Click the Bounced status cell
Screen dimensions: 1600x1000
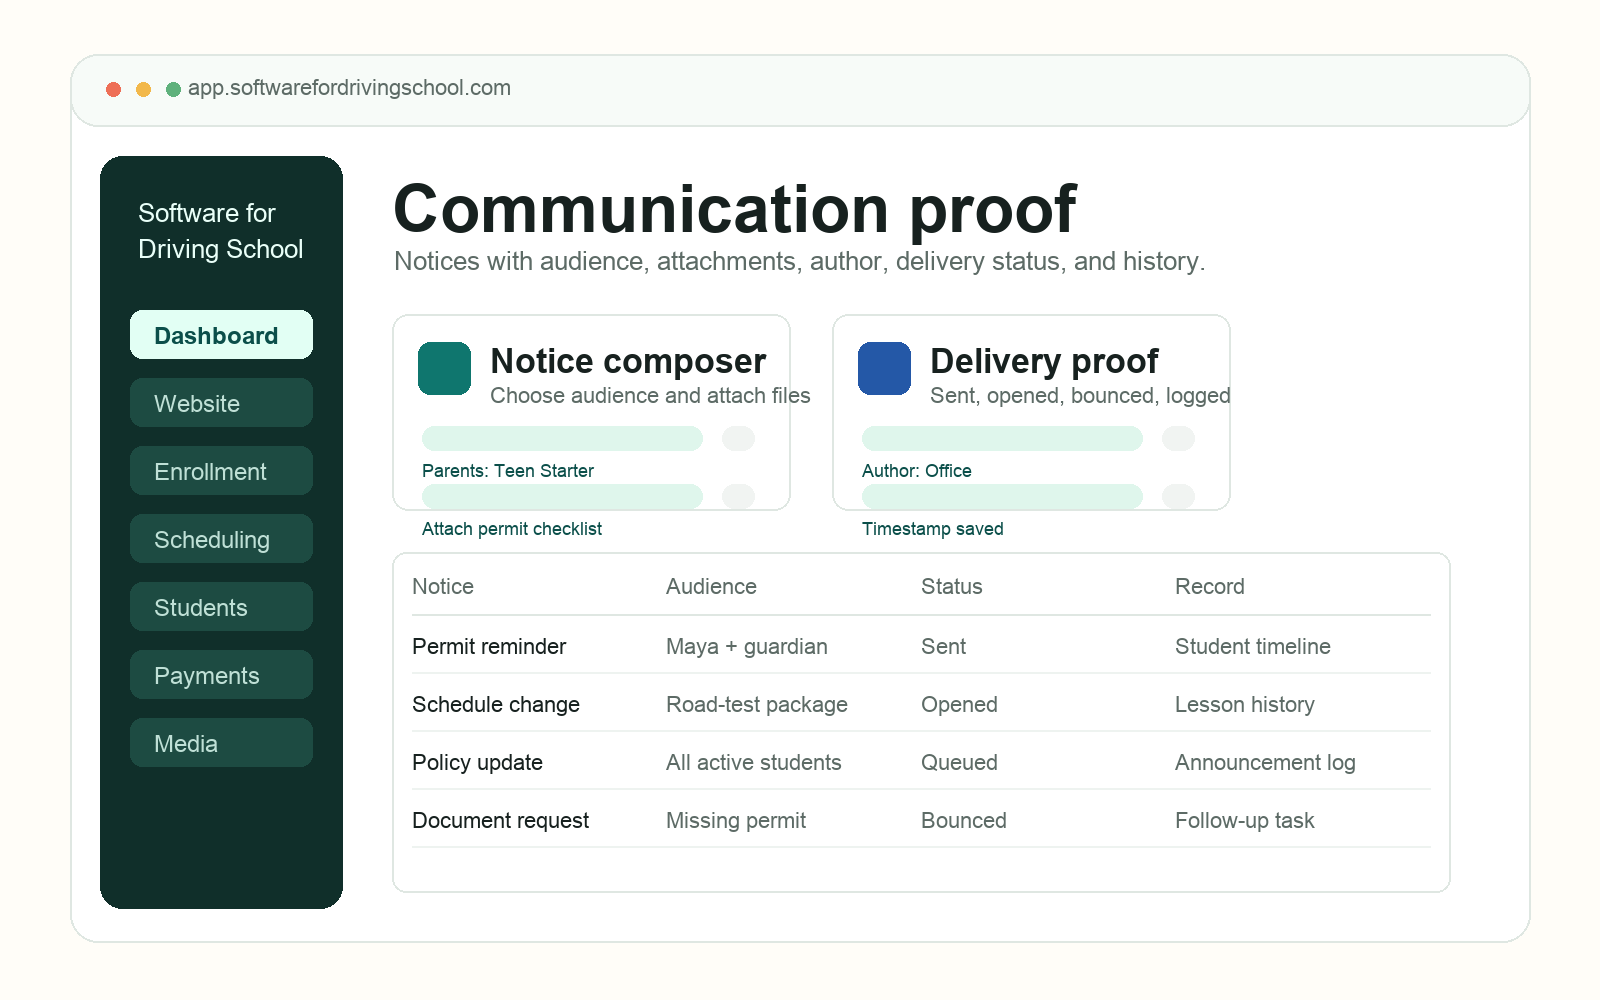pyautogui.click(x=963, y=821)
